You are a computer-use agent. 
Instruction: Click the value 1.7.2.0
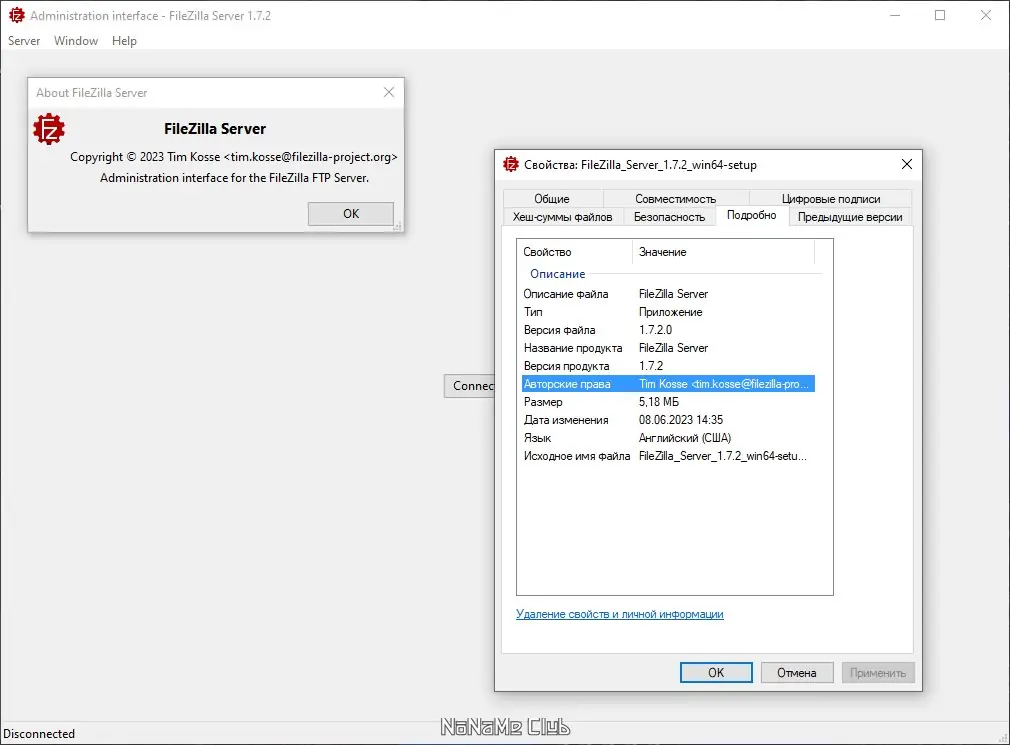(x=655, y=330)
